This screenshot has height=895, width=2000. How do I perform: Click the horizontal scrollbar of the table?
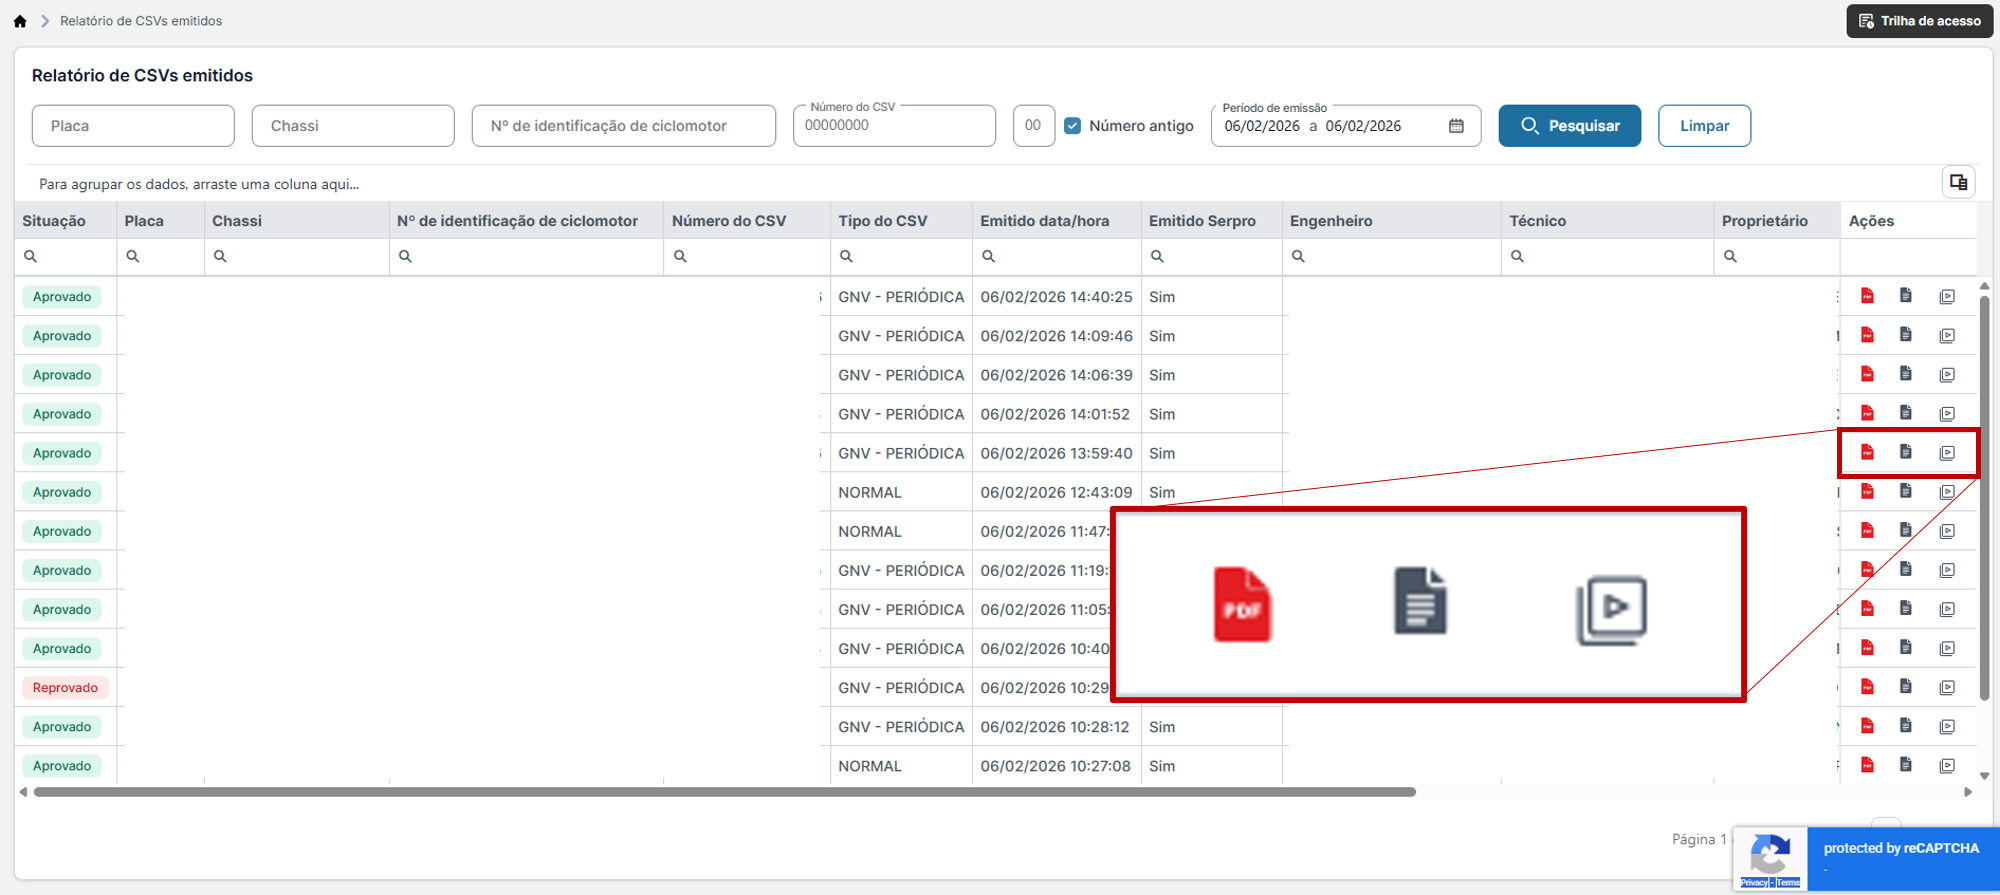tap(725, 792)
